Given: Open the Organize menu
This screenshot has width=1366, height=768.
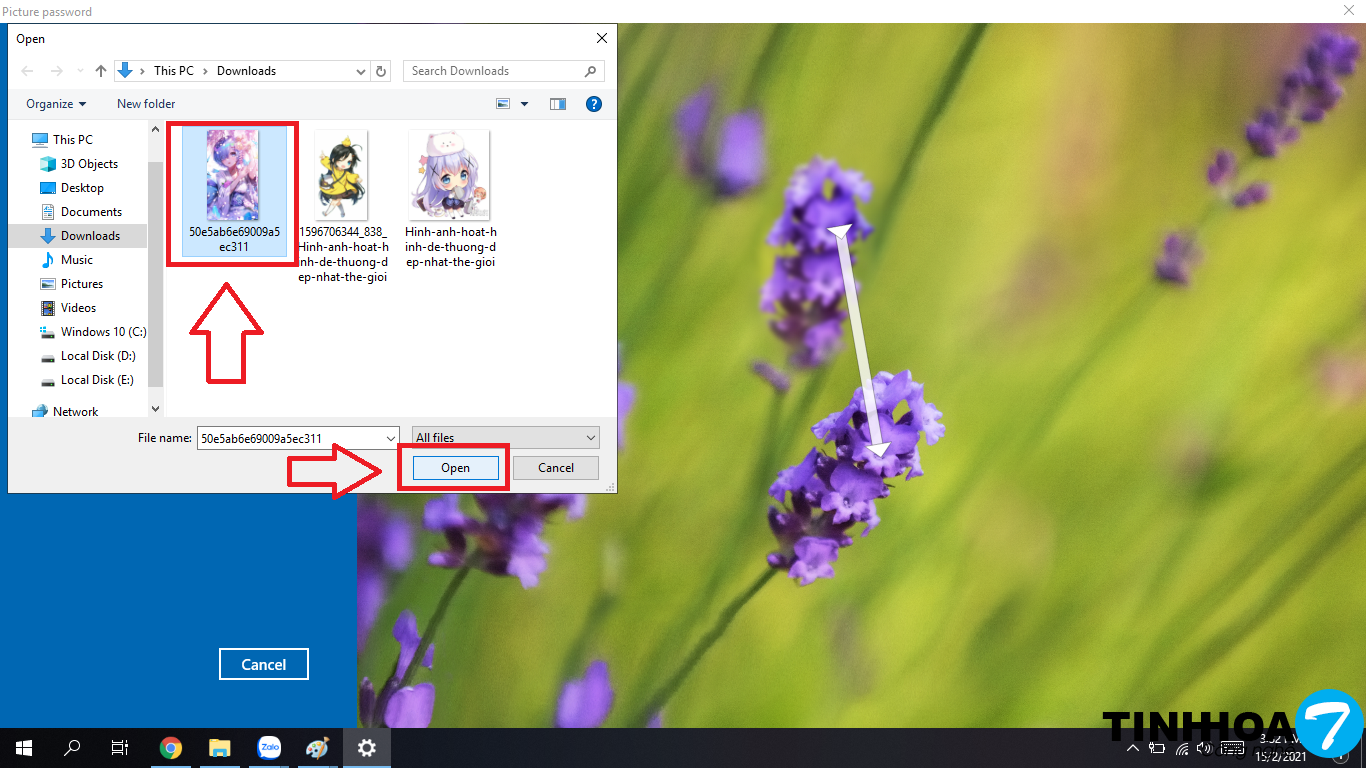Looking at the screenshot, I should pos(56,104).
